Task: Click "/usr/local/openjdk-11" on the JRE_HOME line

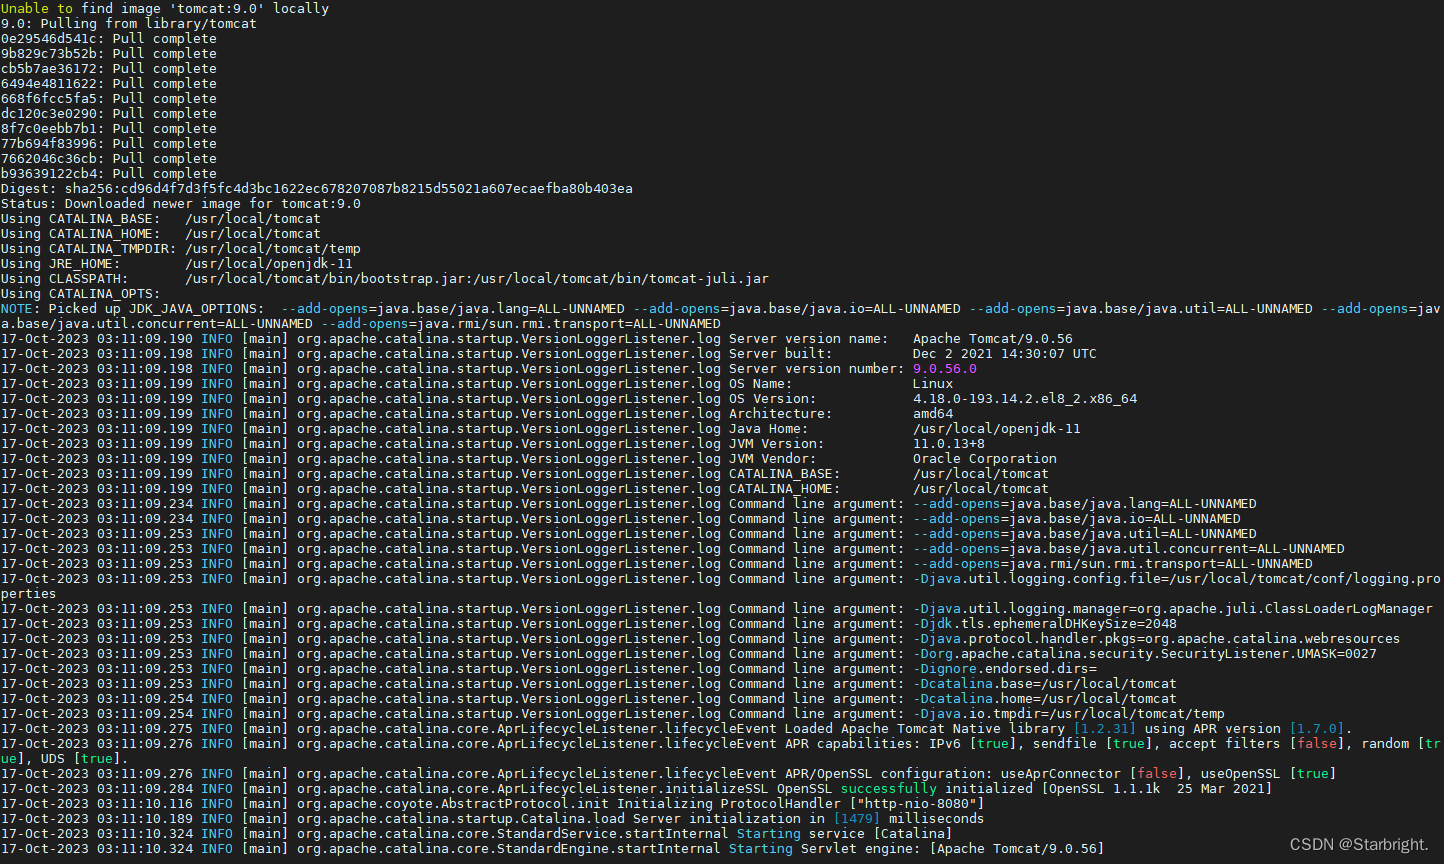Action: tap(269, 263)
